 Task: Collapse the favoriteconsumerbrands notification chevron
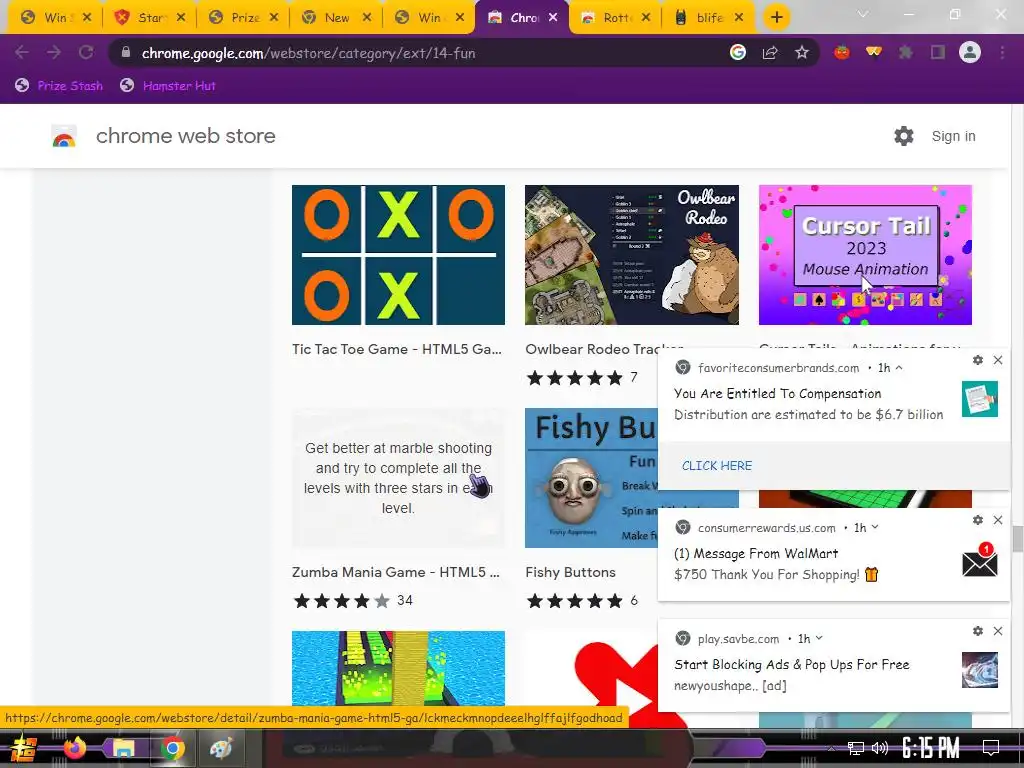click(x=899, y=368)
